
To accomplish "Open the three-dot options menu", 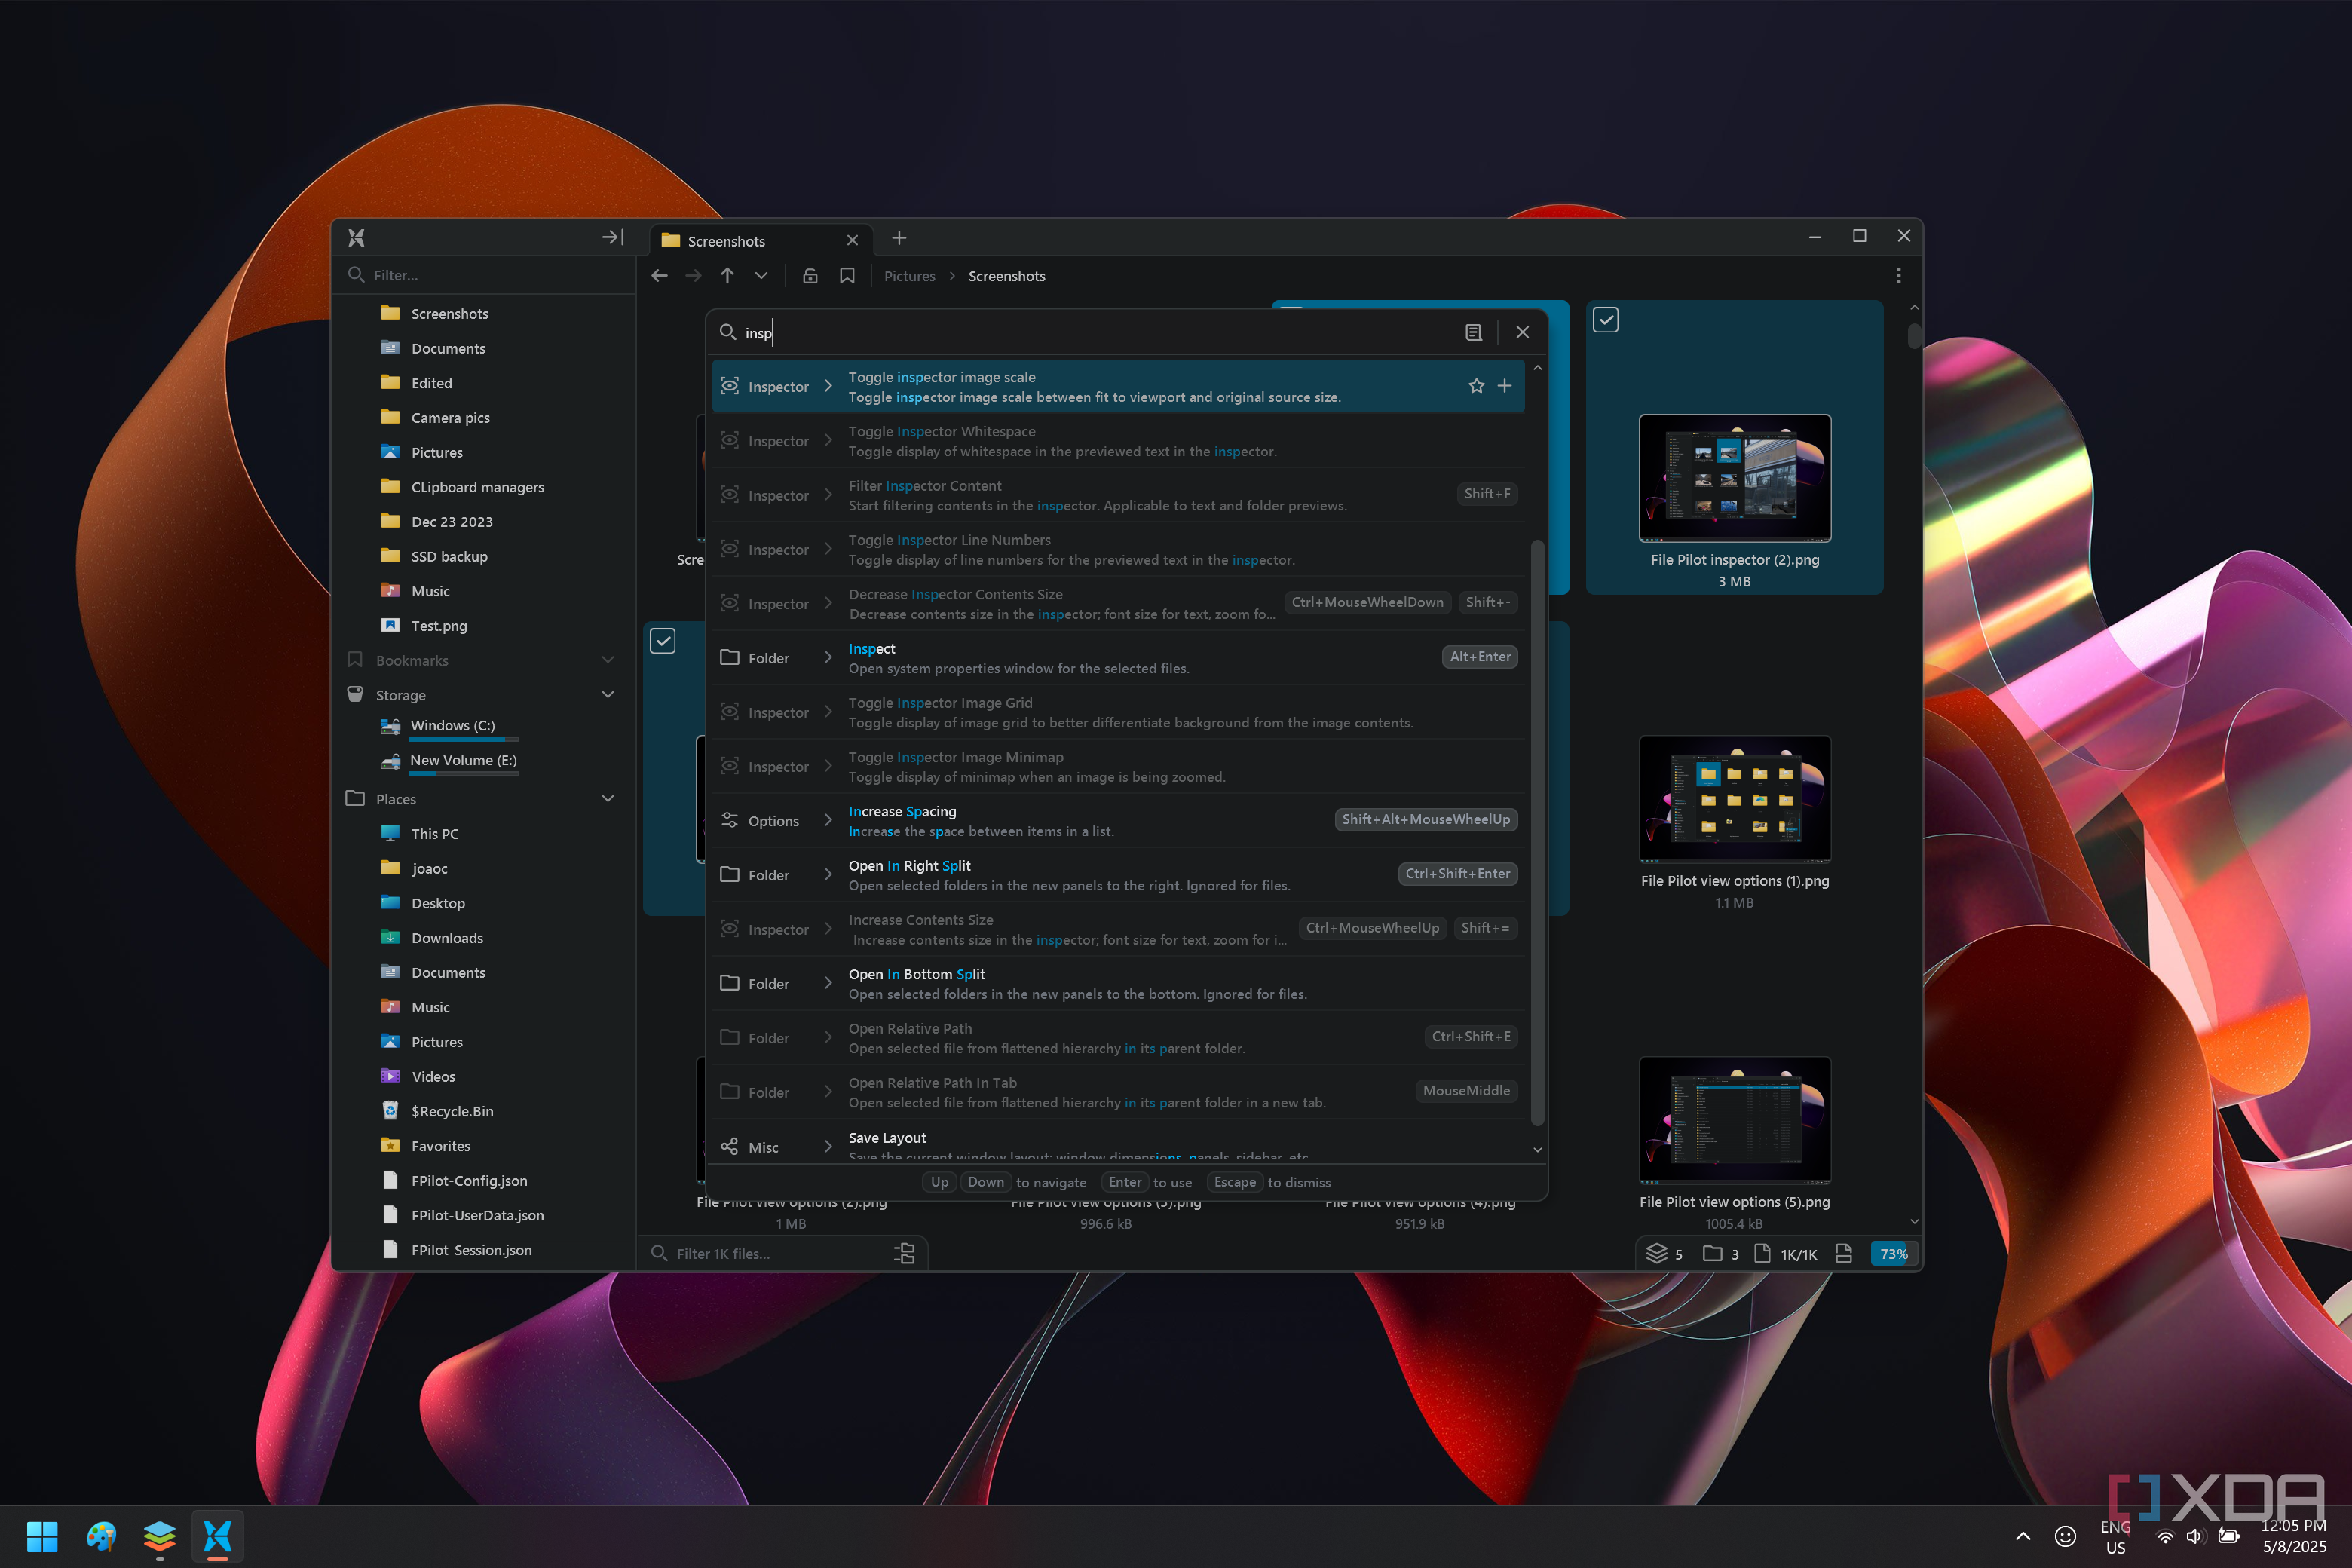I will pos(1898,276).
